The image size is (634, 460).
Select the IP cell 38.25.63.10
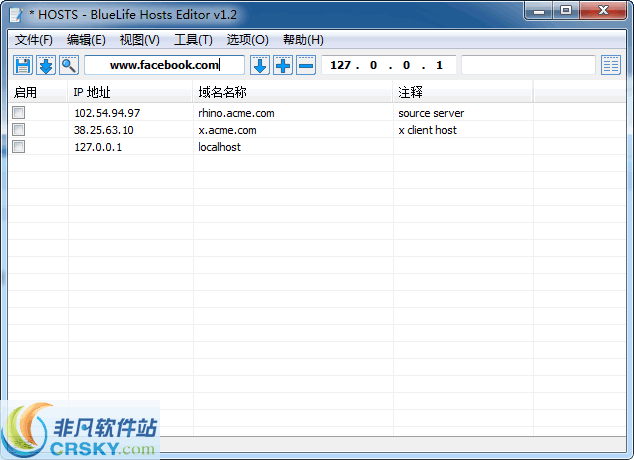pyautogui.click(x=104, y=130)
